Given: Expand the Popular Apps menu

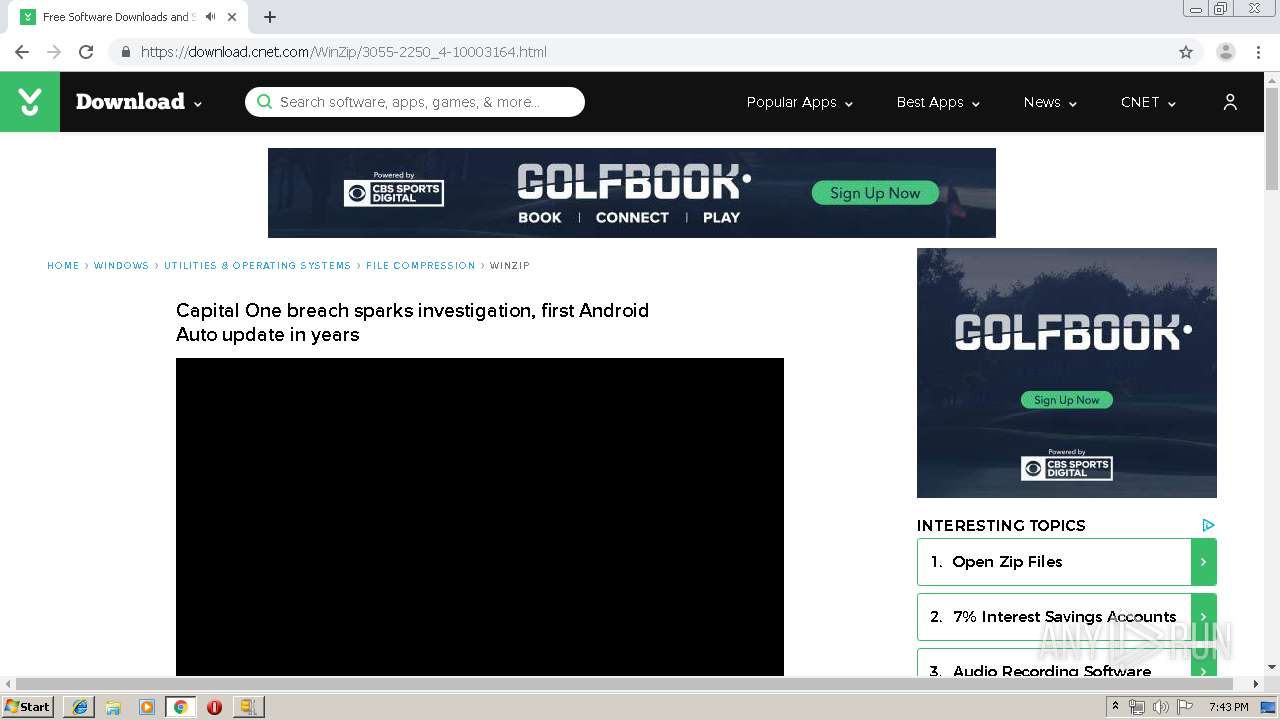Looking at the screenshot, I should point(800,102).
